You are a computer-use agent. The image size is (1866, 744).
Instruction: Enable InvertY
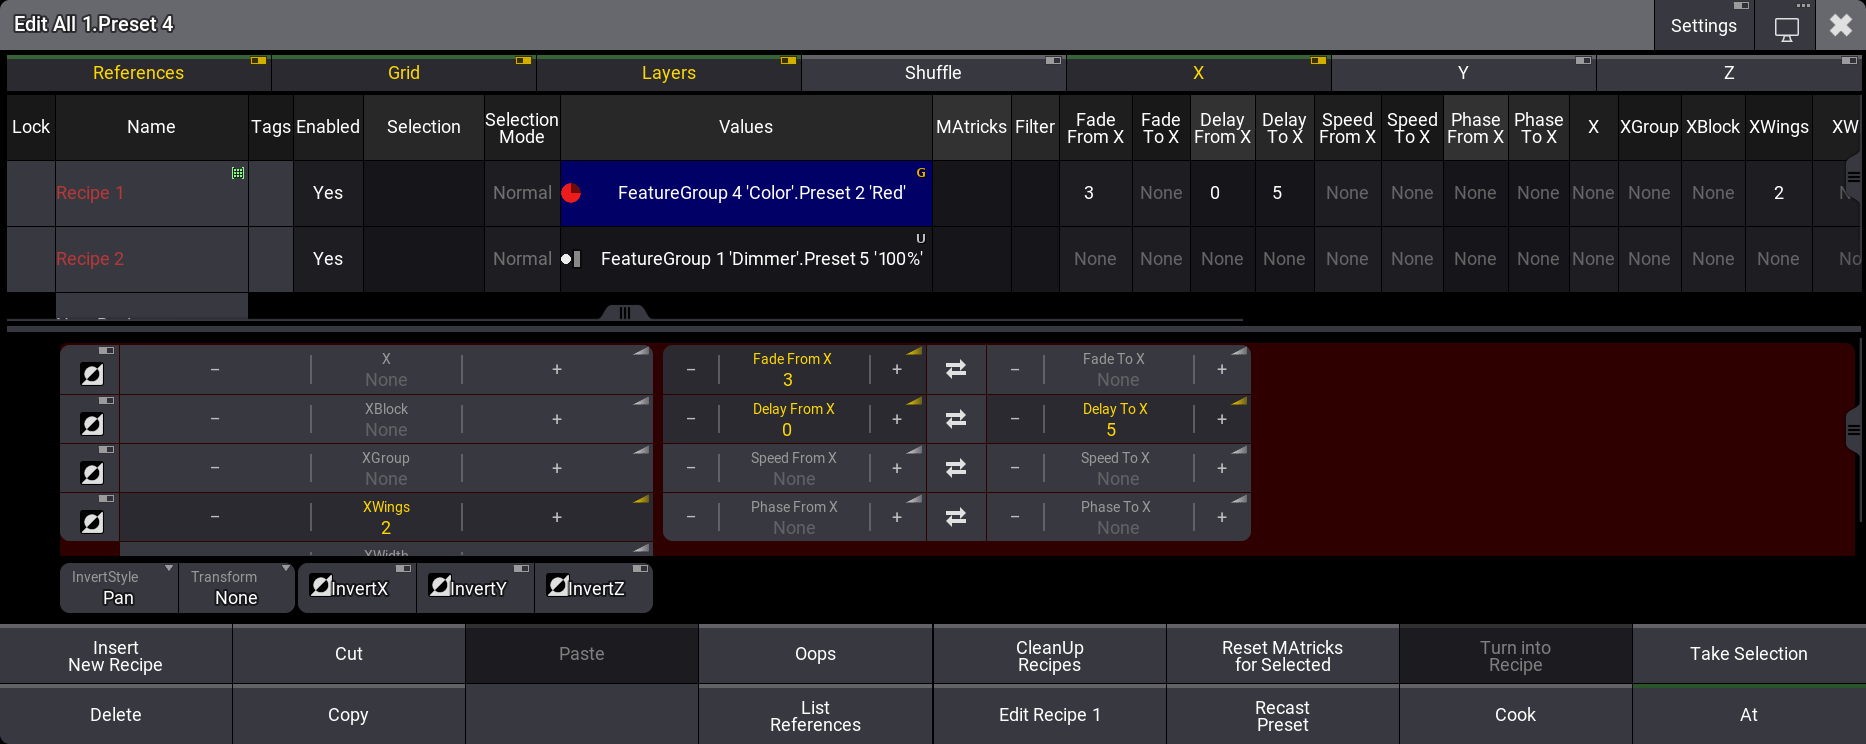(475, 588)
